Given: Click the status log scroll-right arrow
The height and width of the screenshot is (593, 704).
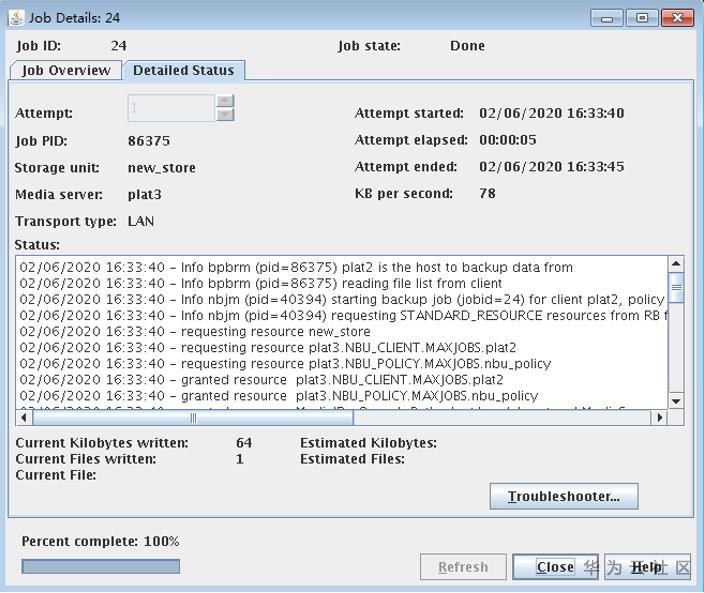Looking at the screenshot, I should tap(660, 418).
